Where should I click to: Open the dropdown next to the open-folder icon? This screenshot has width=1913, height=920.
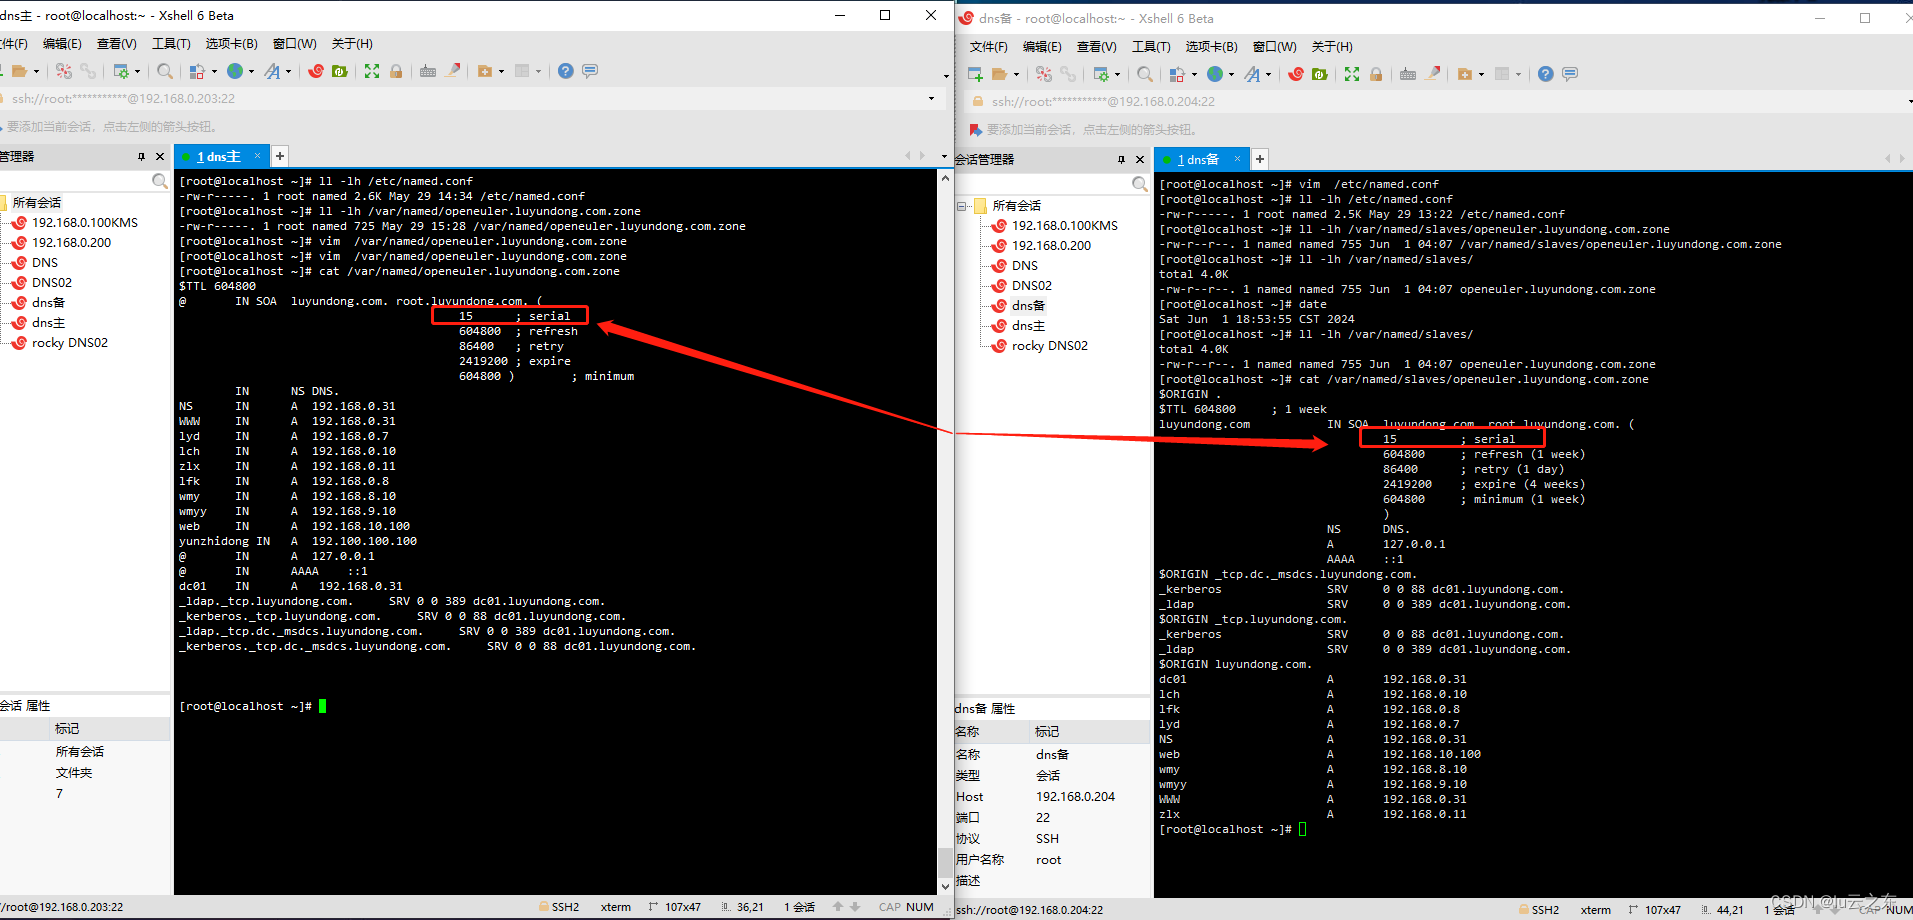click(x=36, y=71)
